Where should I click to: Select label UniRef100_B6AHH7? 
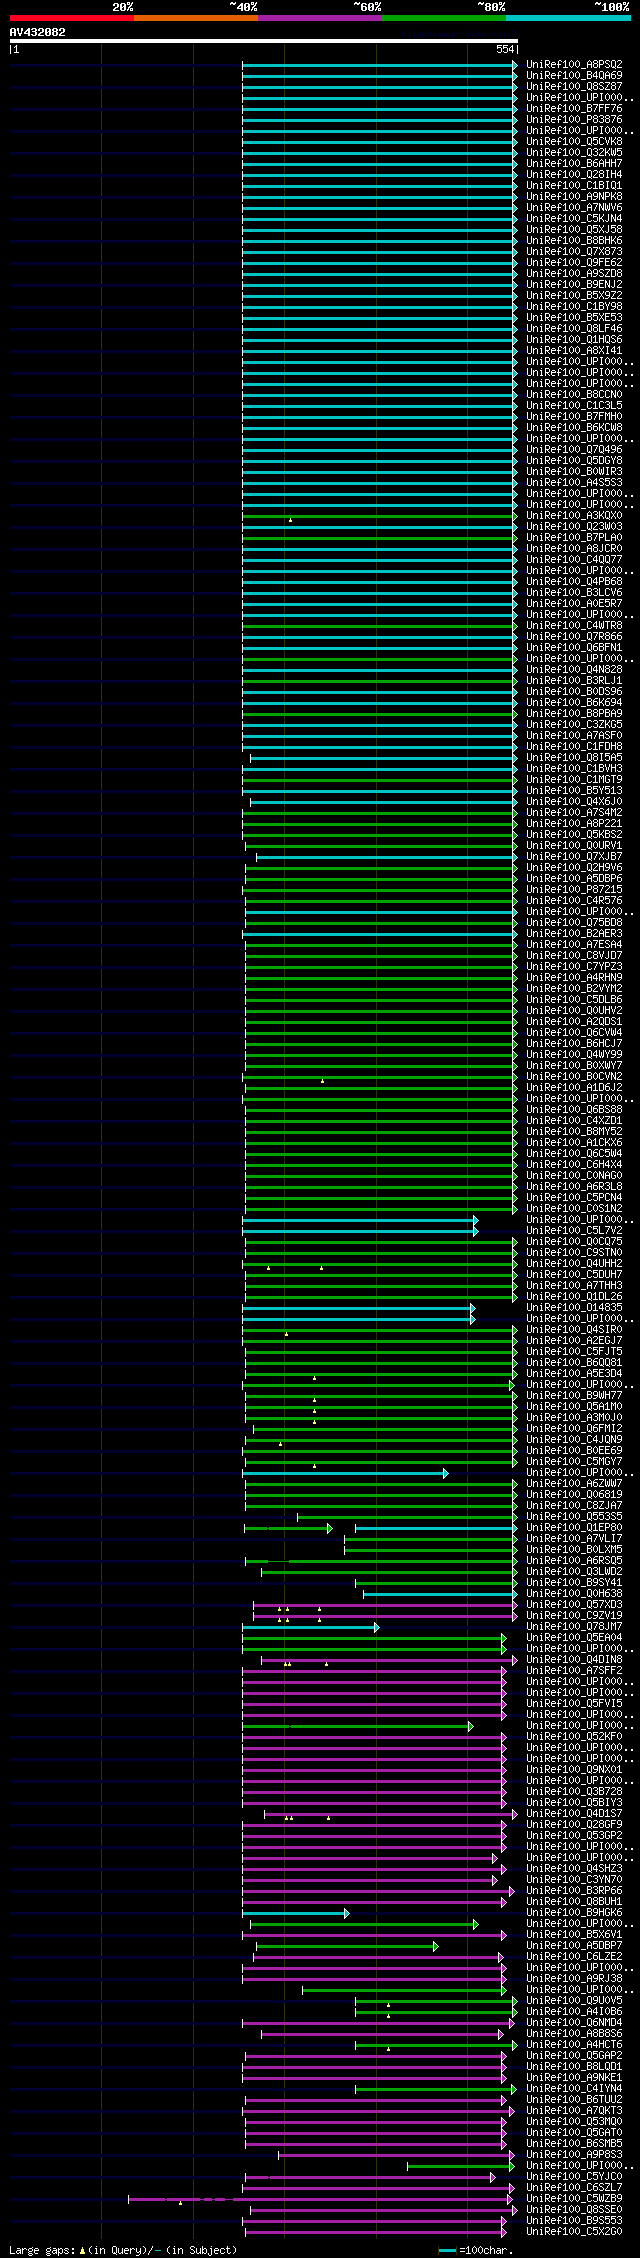pyautogui.click(x=574, y=163)
